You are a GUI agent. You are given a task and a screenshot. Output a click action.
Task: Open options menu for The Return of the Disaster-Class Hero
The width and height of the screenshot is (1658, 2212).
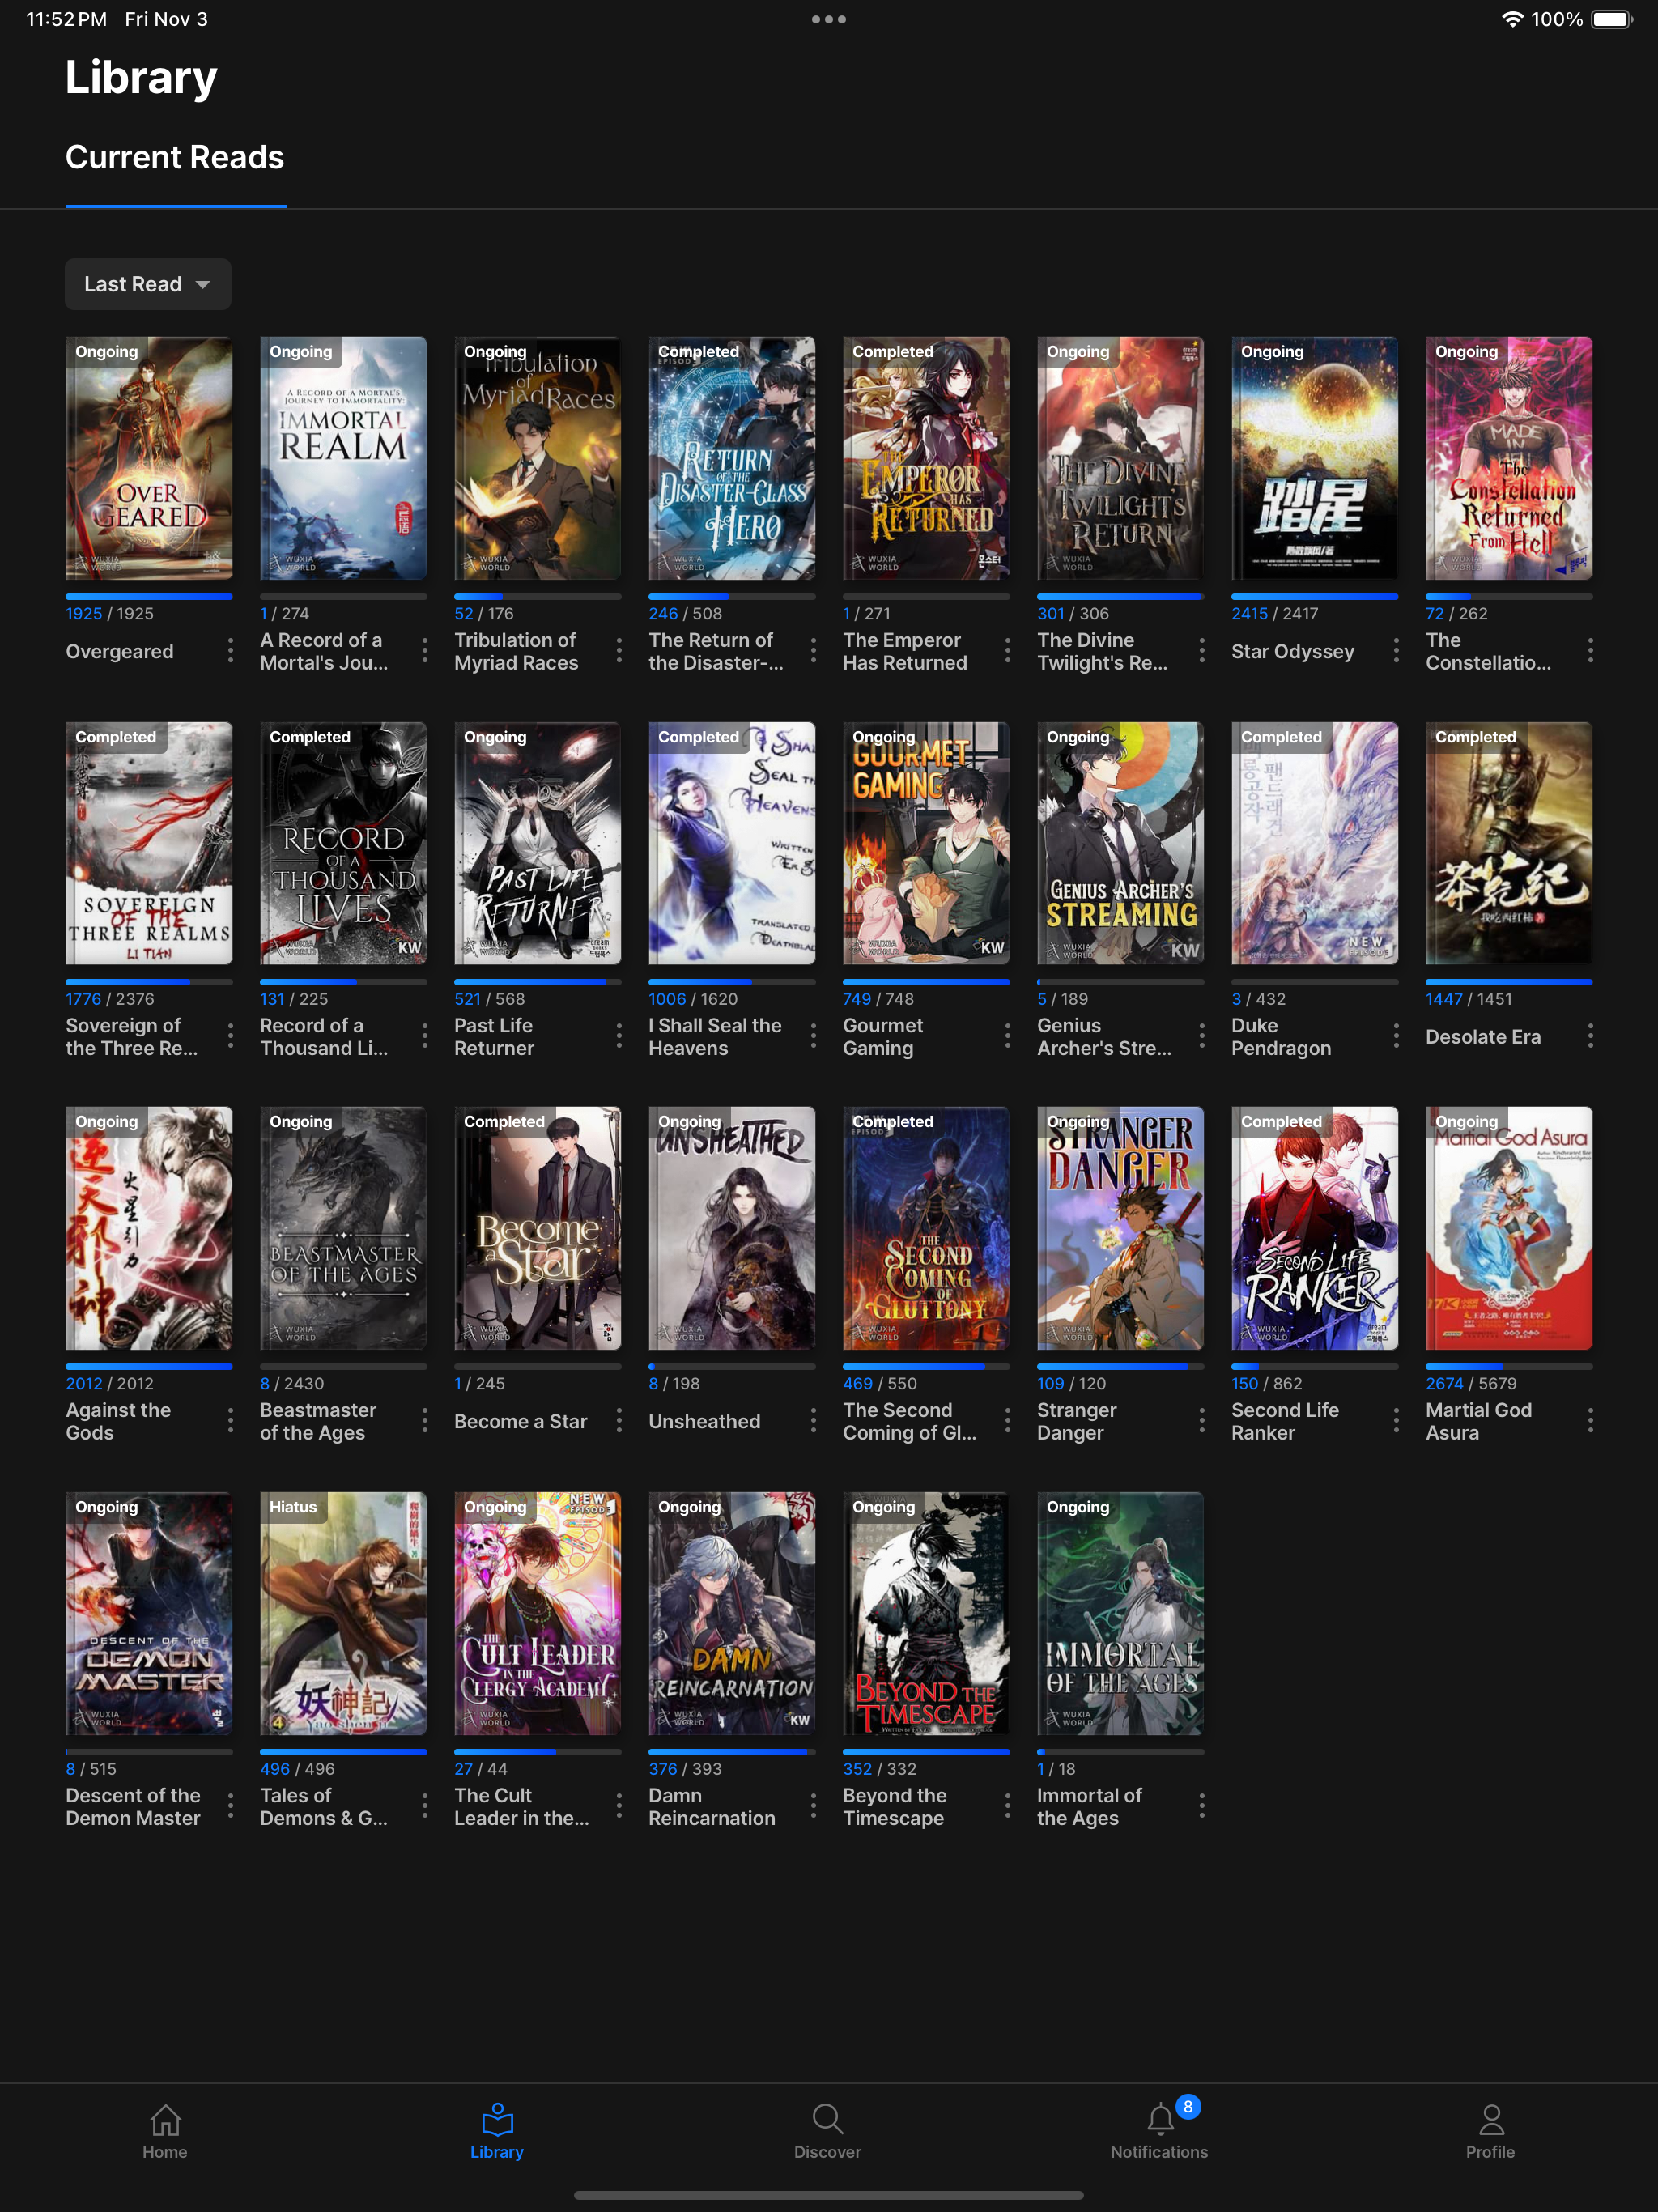pyautogui.click(x=813, y=651)
